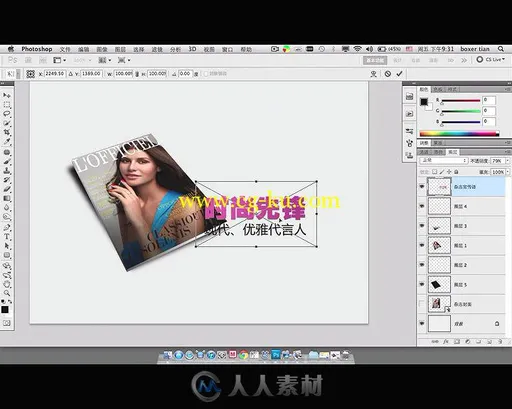Viewport: 512px width, 409px height.
Task: Select the Move tool
Action: click(x=7, y=95)
